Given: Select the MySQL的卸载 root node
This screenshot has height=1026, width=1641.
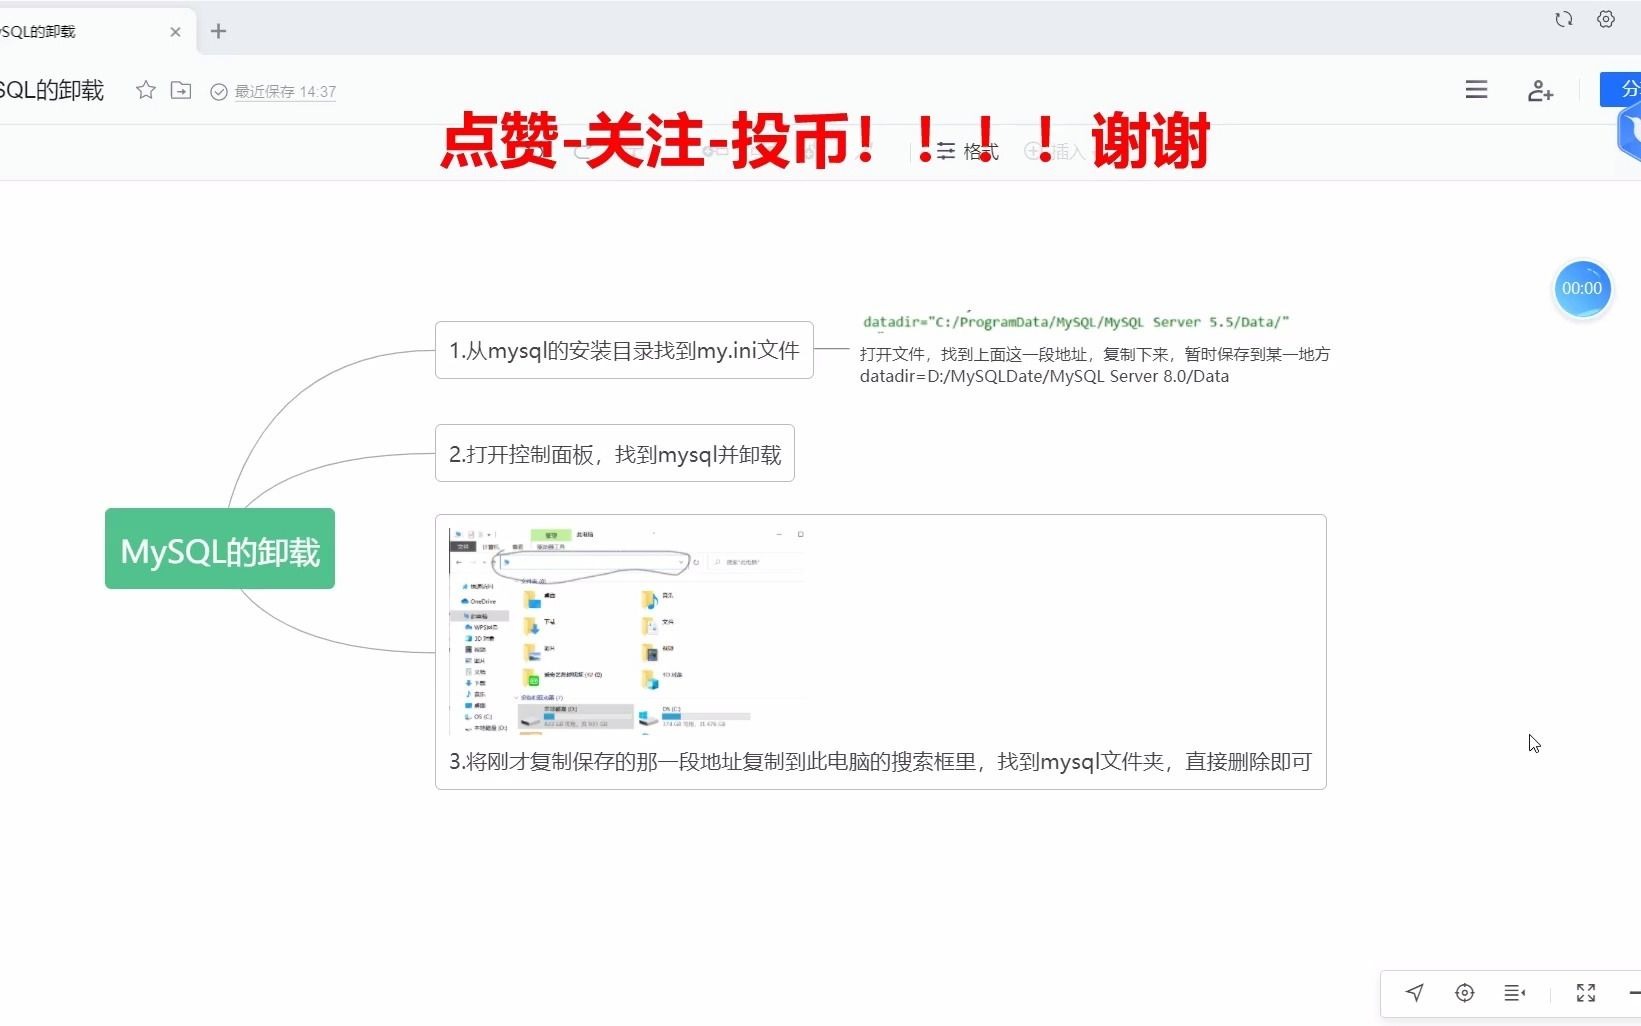Looking at the screenshot, I should 220,549.
